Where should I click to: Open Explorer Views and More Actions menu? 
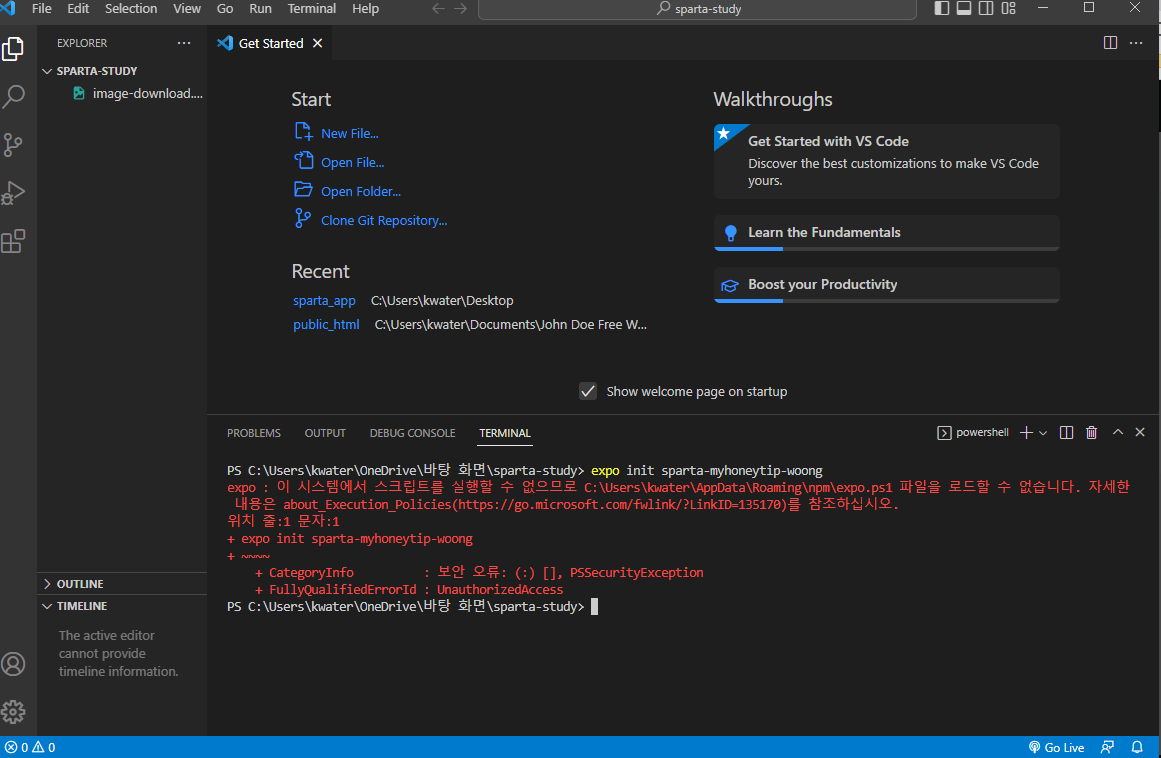pyautogui.click(x=184, y=43)
